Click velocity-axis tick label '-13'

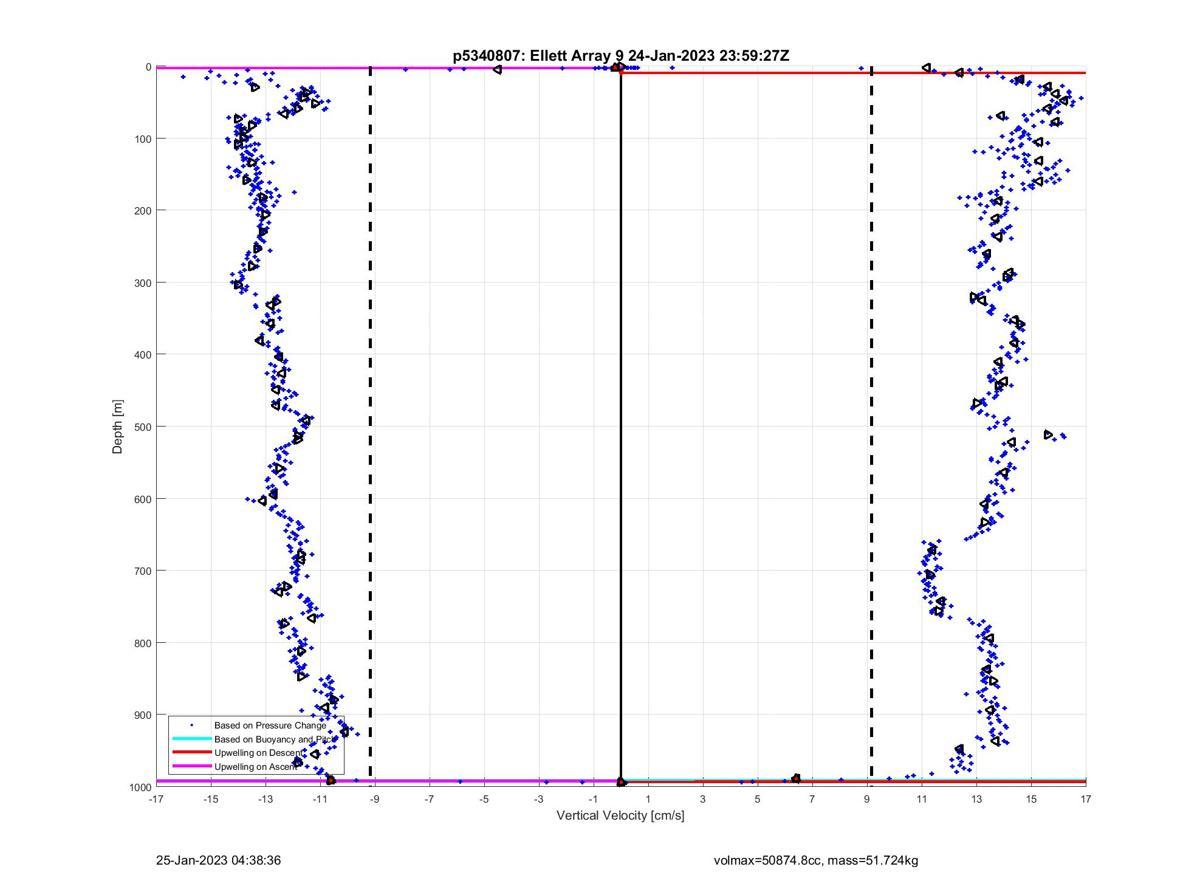265,799
